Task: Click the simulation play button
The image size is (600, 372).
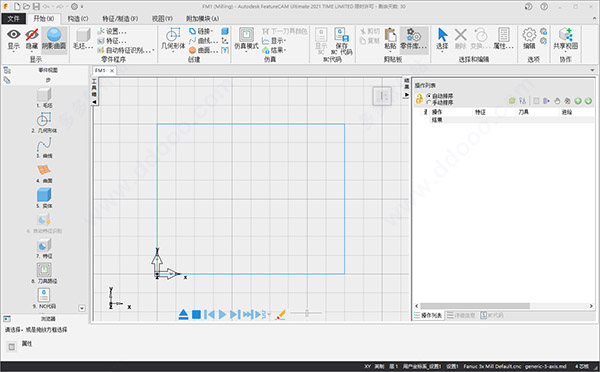Action: coord(222,315)
